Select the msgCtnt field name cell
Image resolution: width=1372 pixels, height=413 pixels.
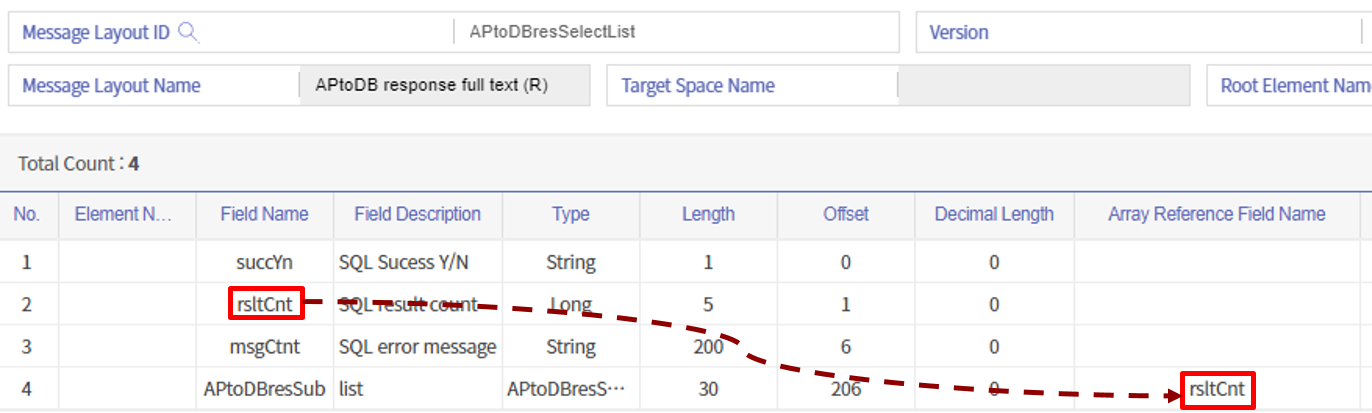[265, 347]
